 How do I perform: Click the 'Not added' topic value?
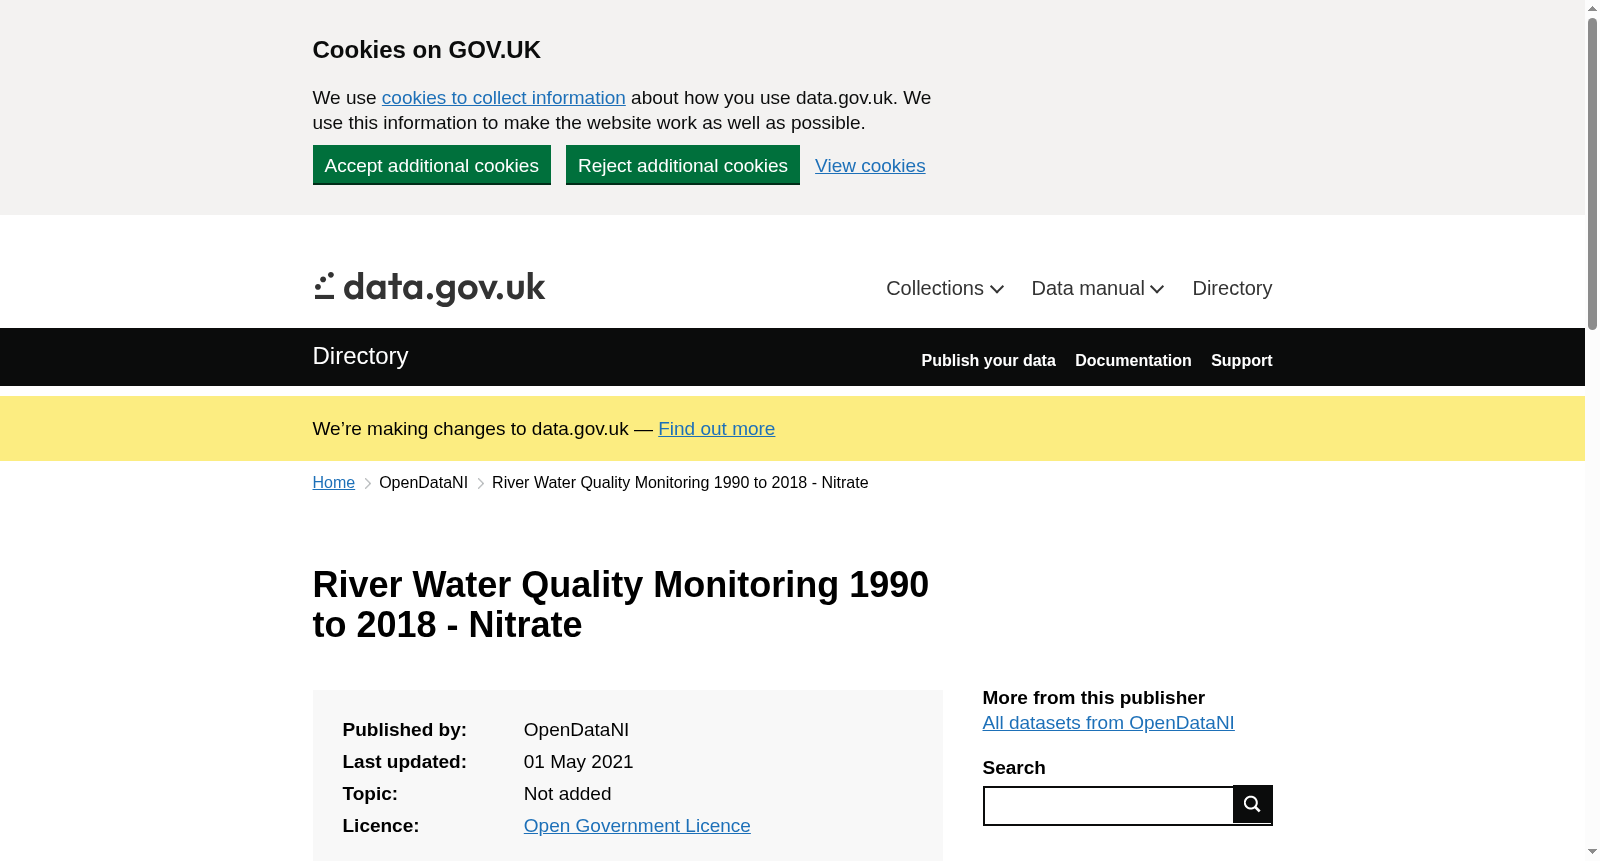[567, 794]
